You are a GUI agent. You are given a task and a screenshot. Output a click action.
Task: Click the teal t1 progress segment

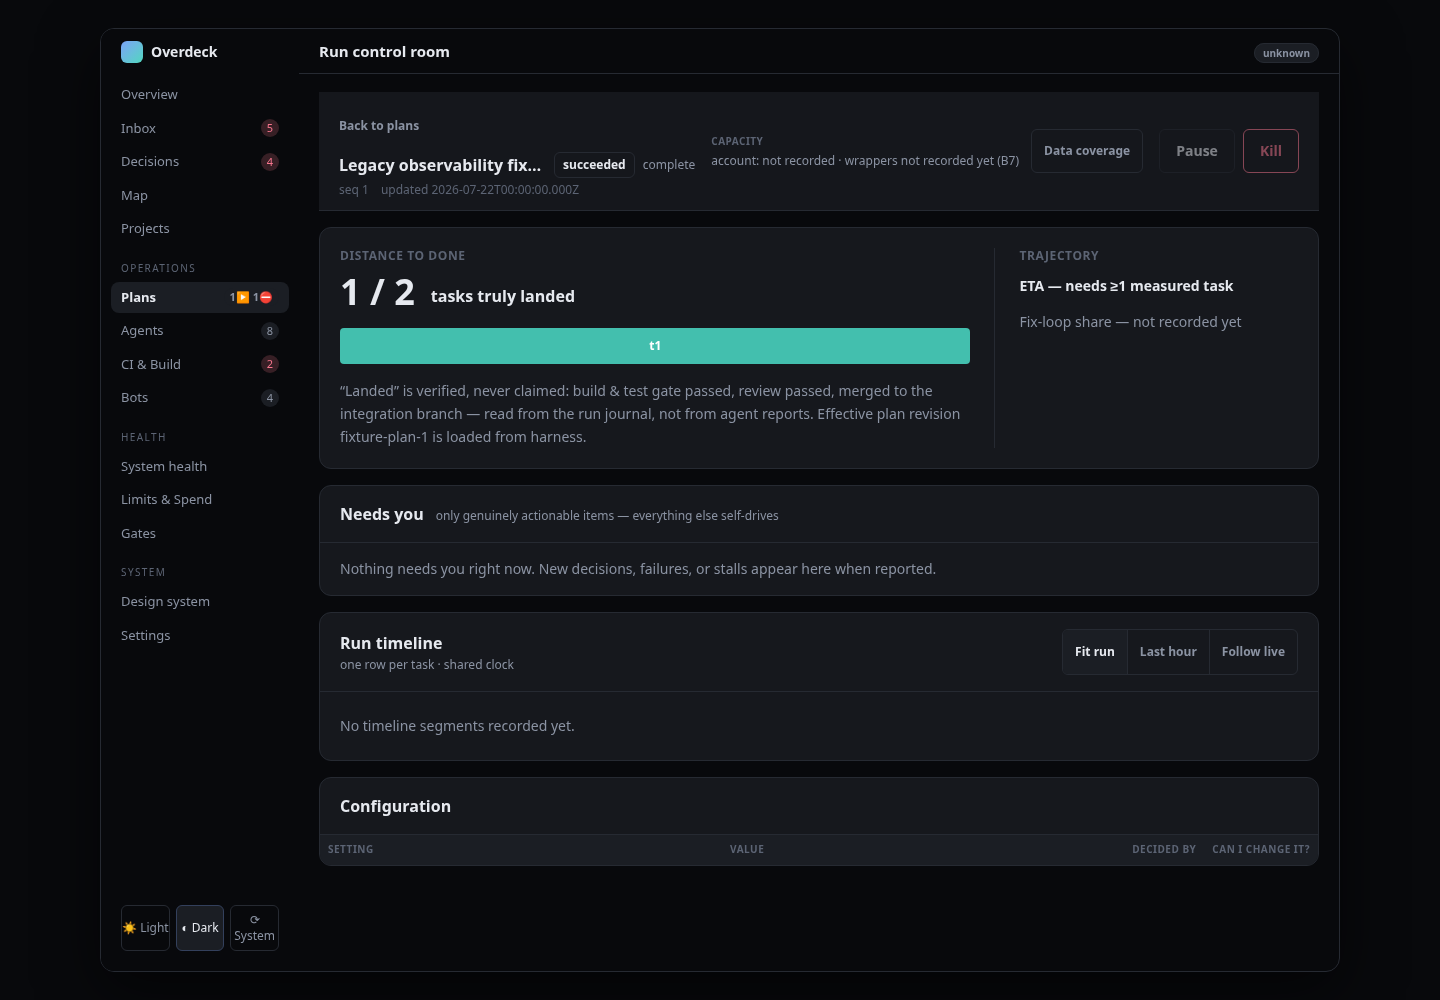point(655,346)
